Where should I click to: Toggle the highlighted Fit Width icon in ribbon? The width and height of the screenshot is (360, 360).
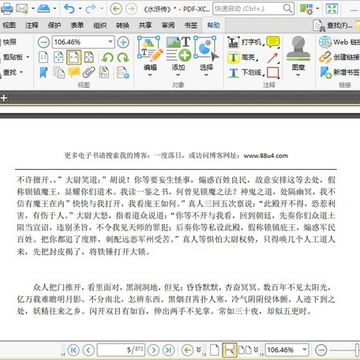74,57
